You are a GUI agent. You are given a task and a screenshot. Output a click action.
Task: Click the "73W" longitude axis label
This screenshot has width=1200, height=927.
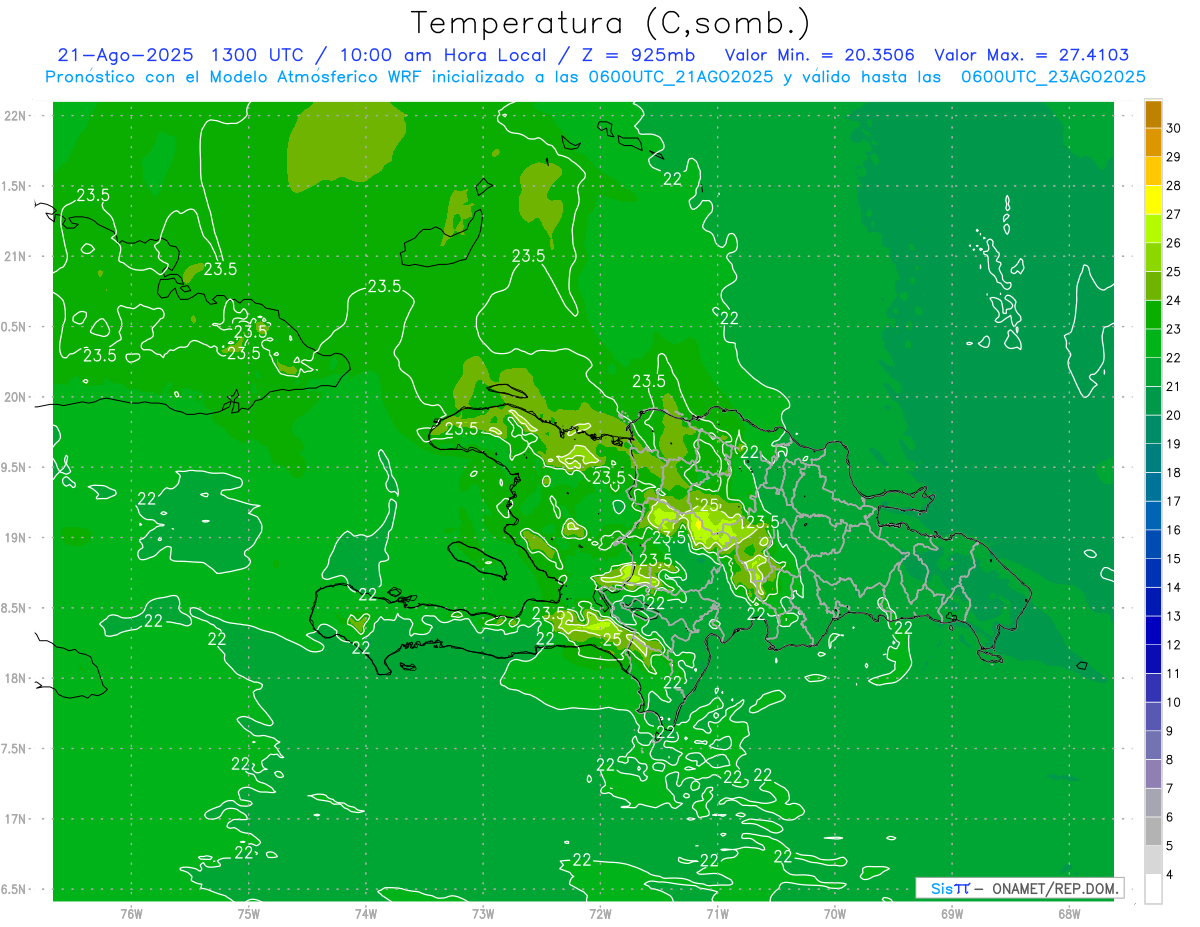click(x=483, y=913)
